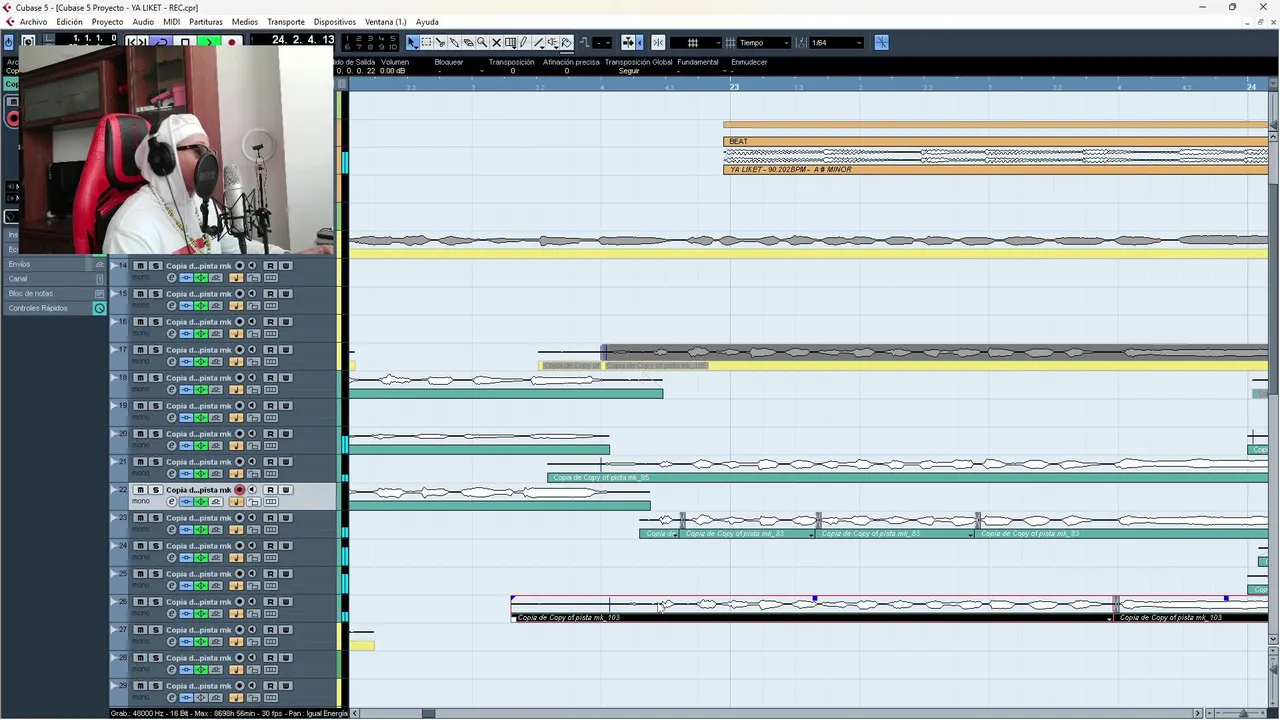Click lock icon on track 16
Screen dimensions: 1280x720
click(x=253, y=334)
